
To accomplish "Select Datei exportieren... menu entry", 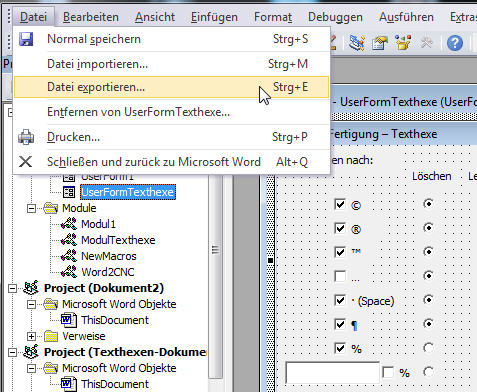I will 171,87.
